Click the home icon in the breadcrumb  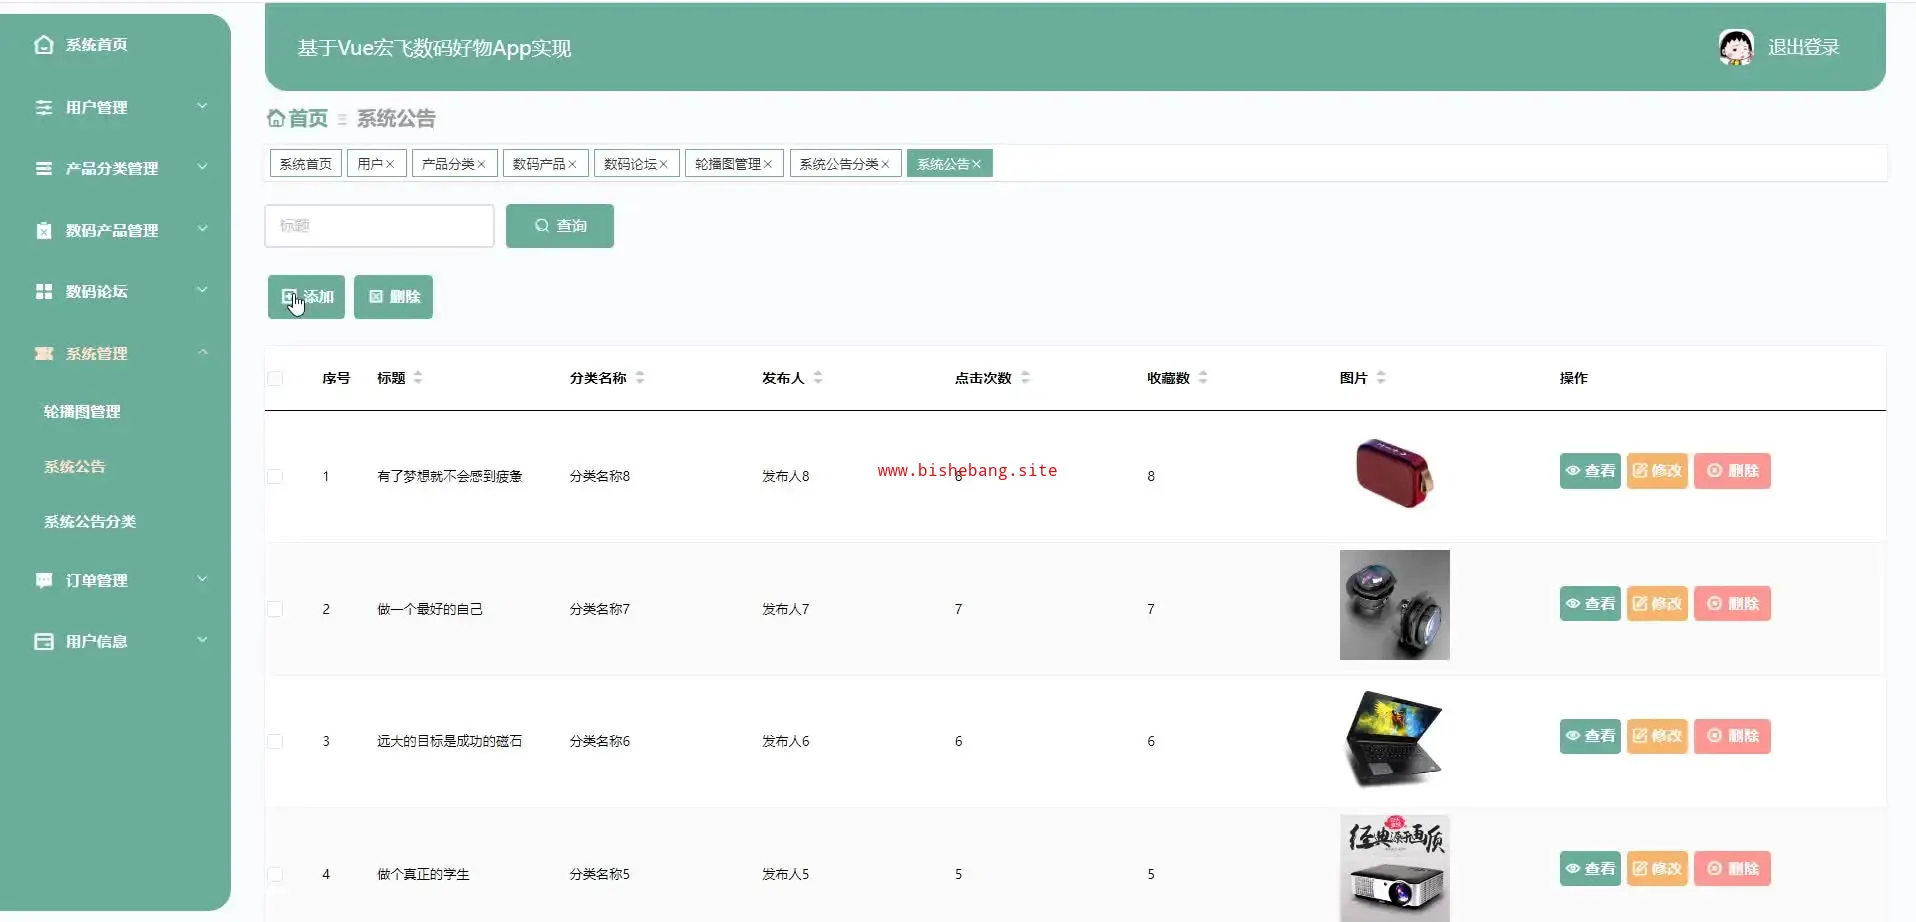point(276,119)
